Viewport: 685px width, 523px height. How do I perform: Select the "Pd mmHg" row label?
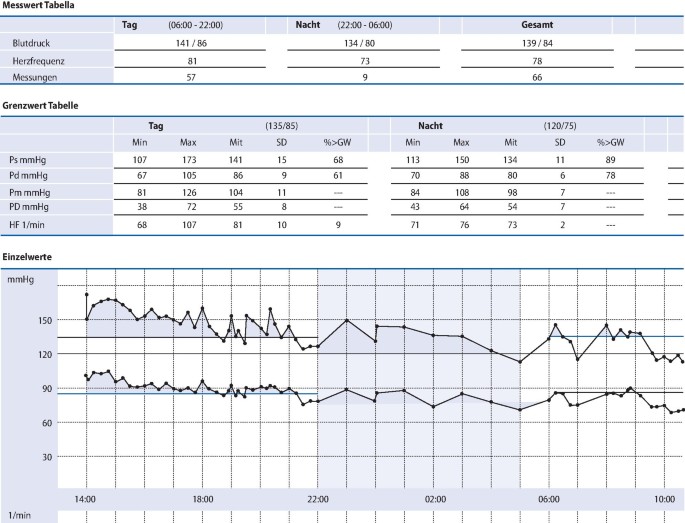pos(28,176)
